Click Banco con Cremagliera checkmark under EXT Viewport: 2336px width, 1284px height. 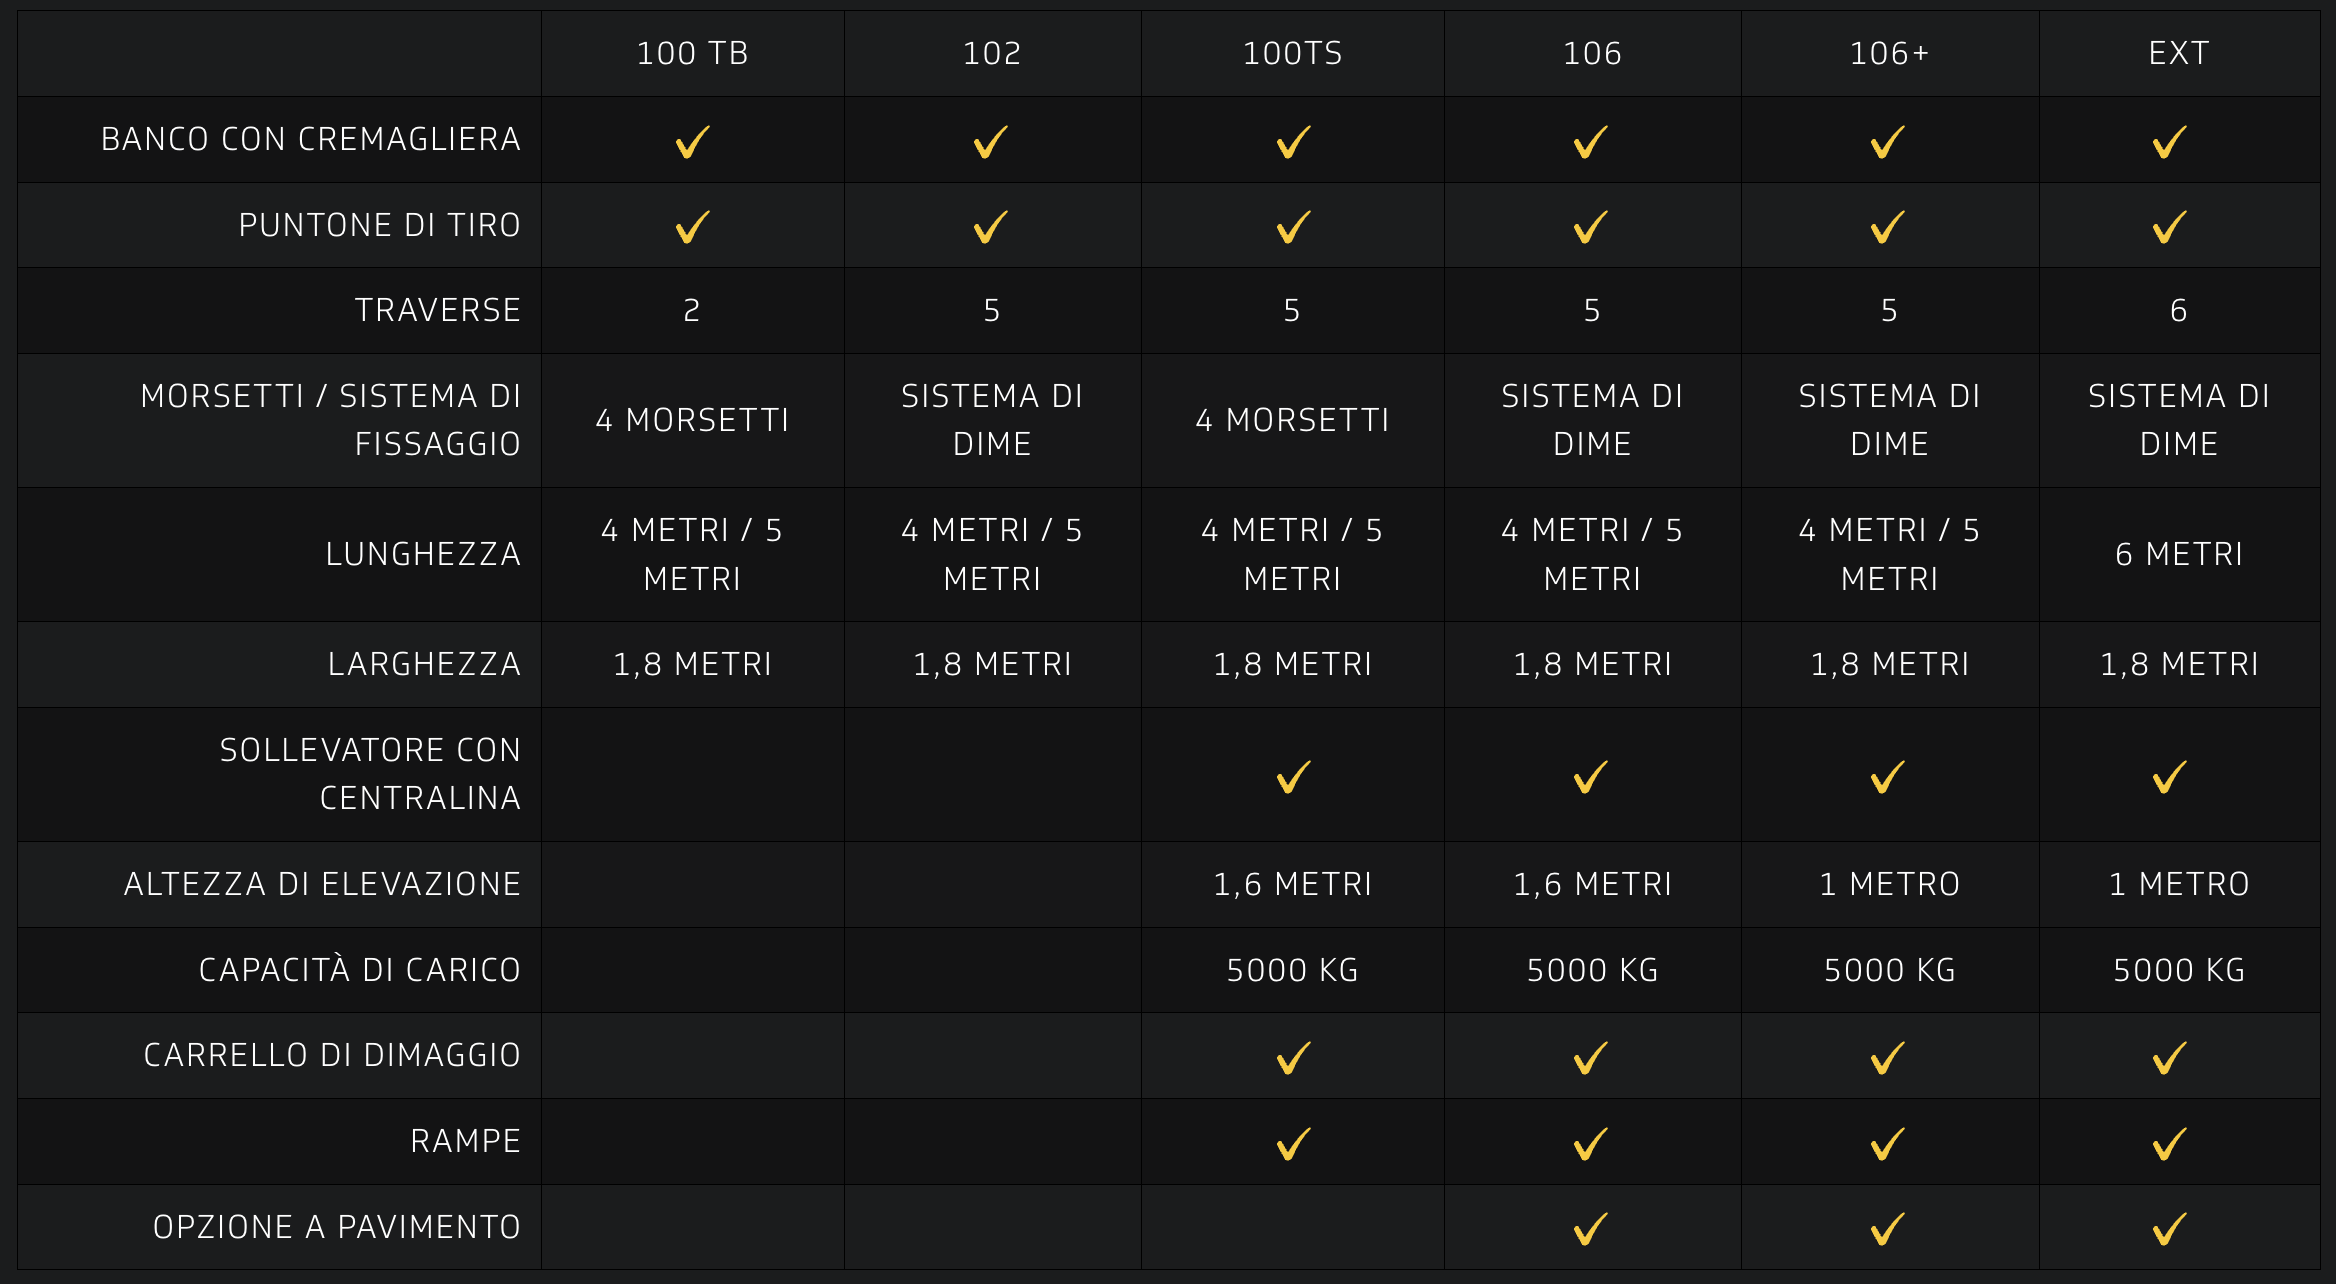(2169, 141)
